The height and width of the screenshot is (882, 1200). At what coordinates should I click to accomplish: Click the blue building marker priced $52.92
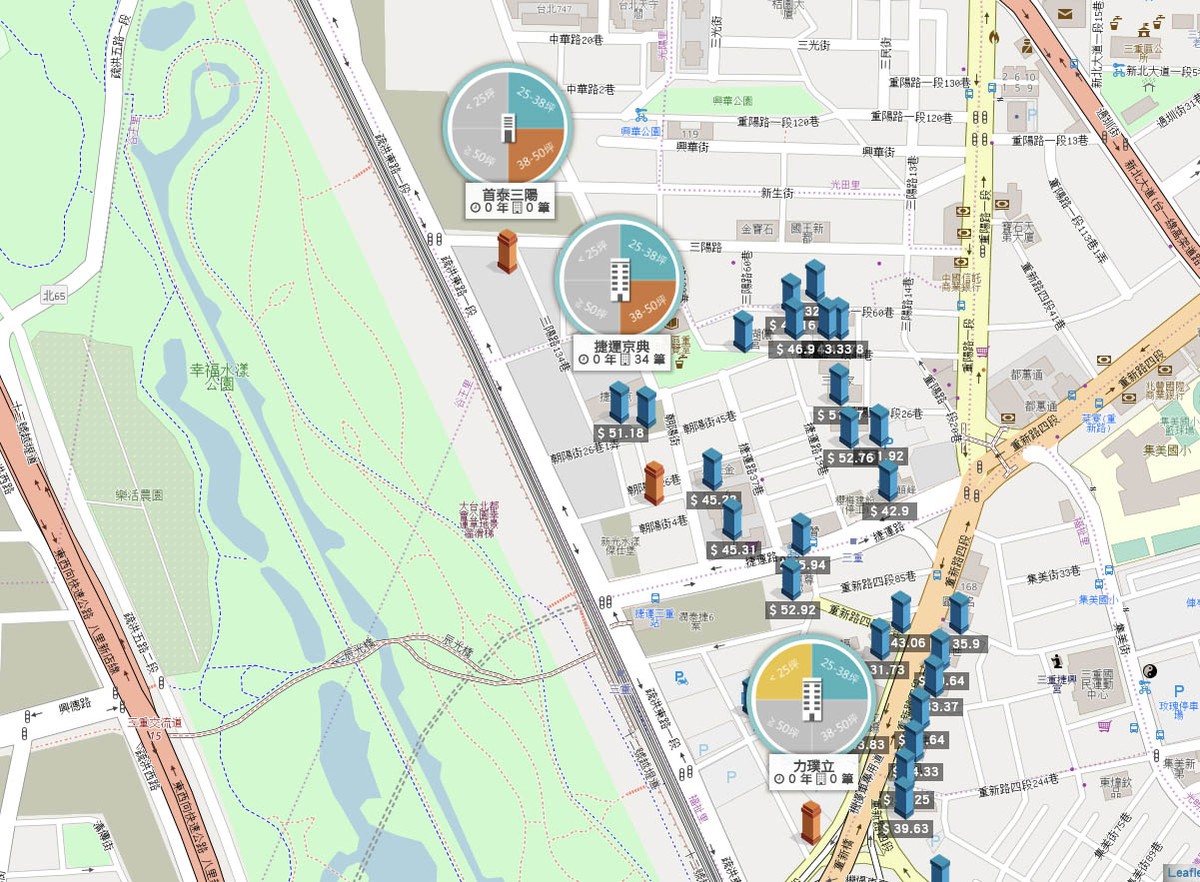point(791,580)
